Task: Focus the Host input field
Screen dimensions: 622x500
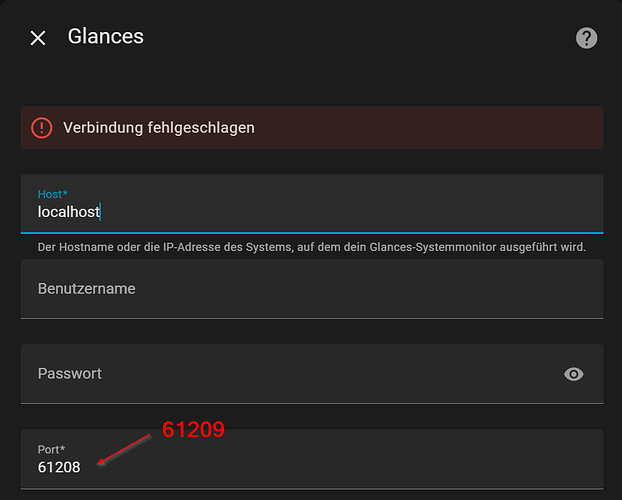Action: (x=300, y=212)
